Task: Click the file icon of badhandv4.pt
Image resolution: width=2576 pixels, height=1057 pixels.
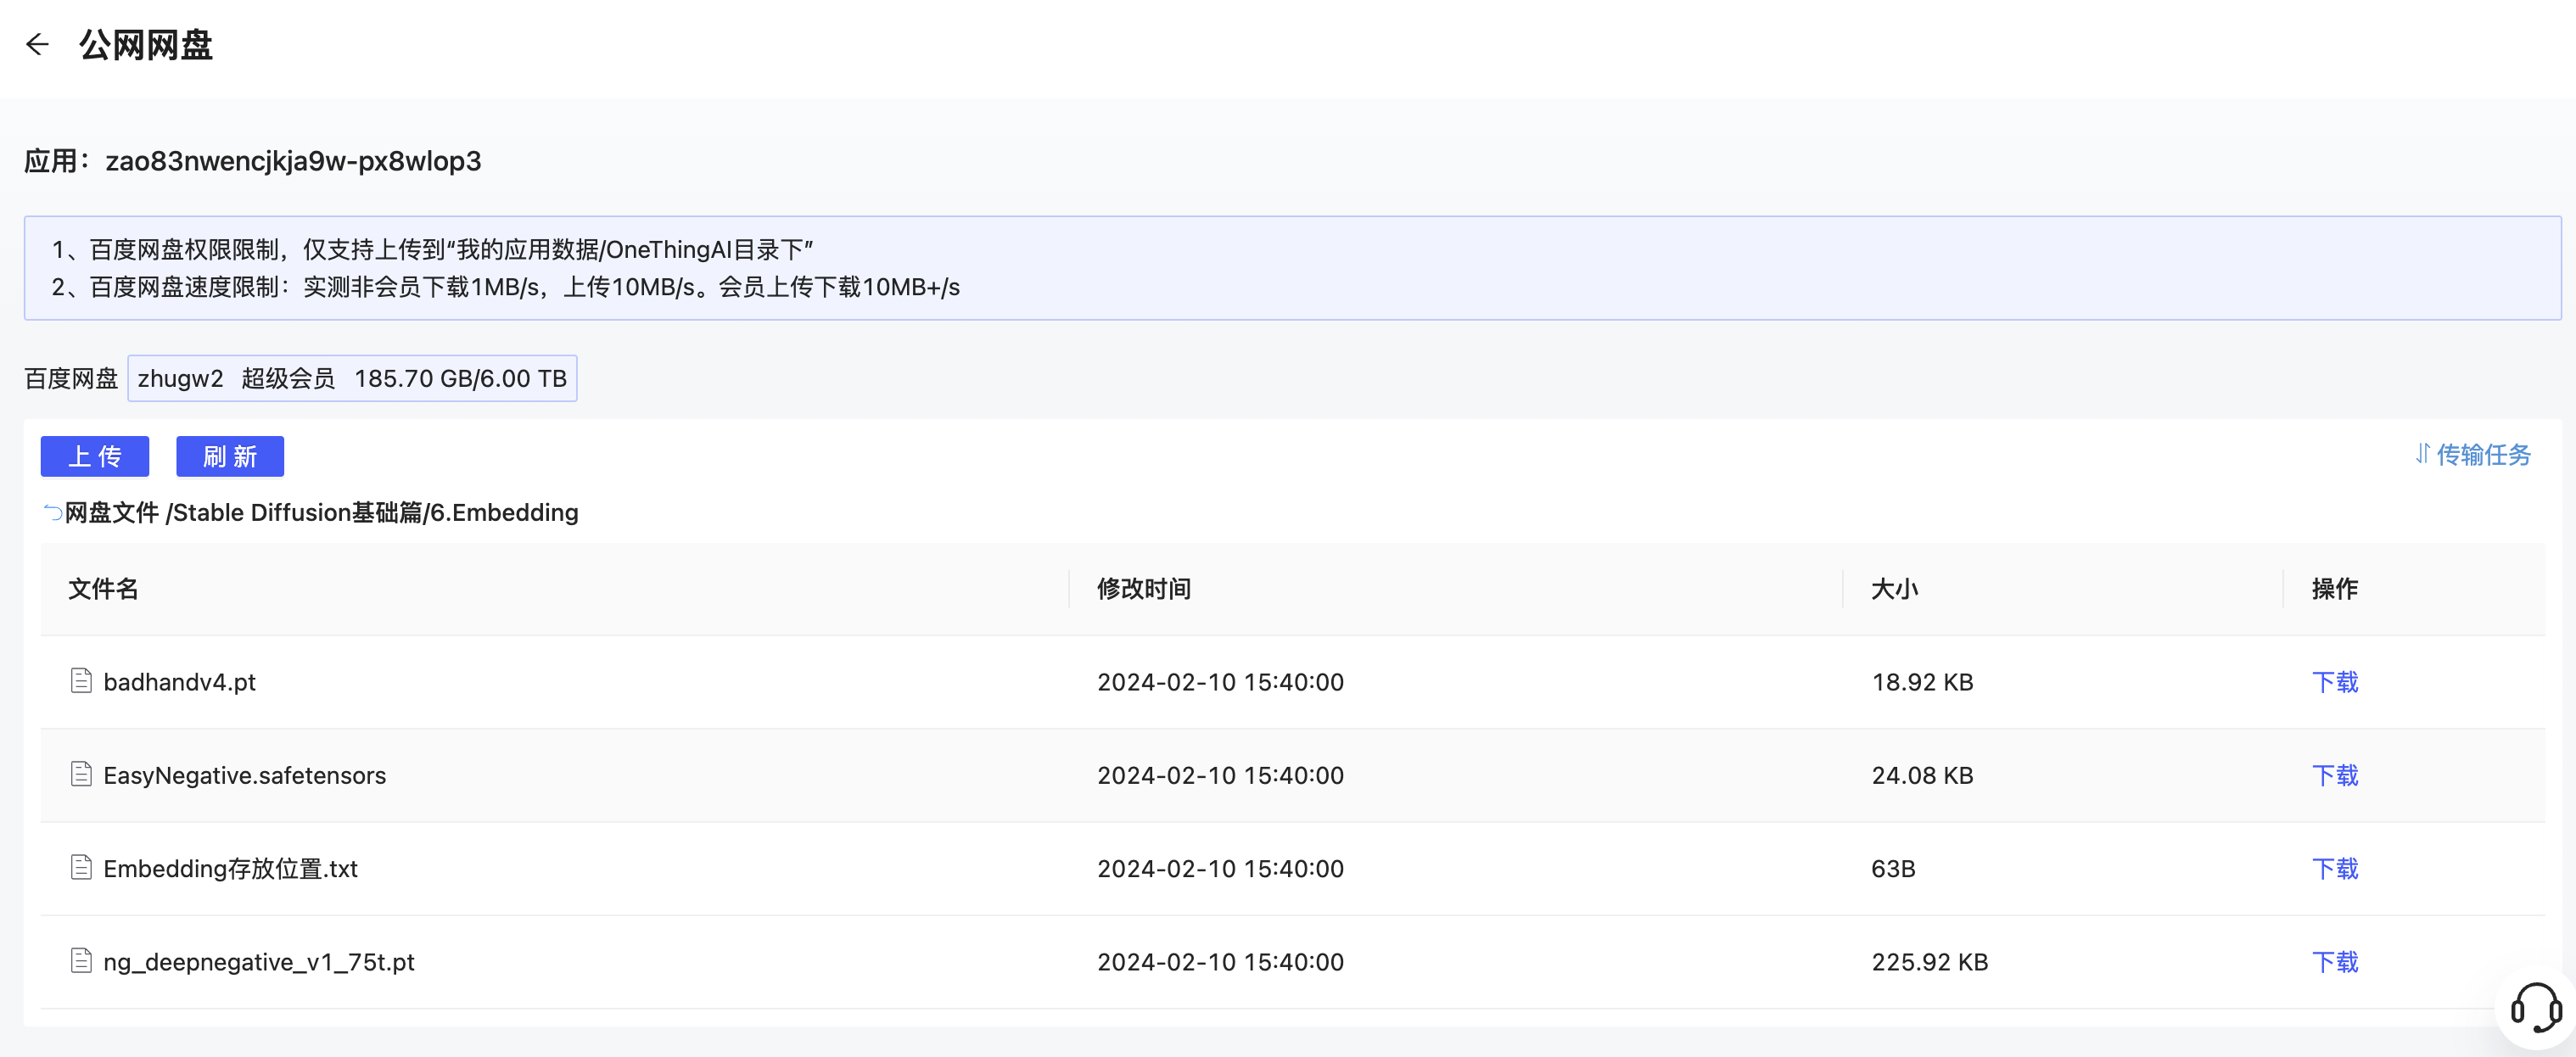Action: pyautogui.click(x=81, y=681)
